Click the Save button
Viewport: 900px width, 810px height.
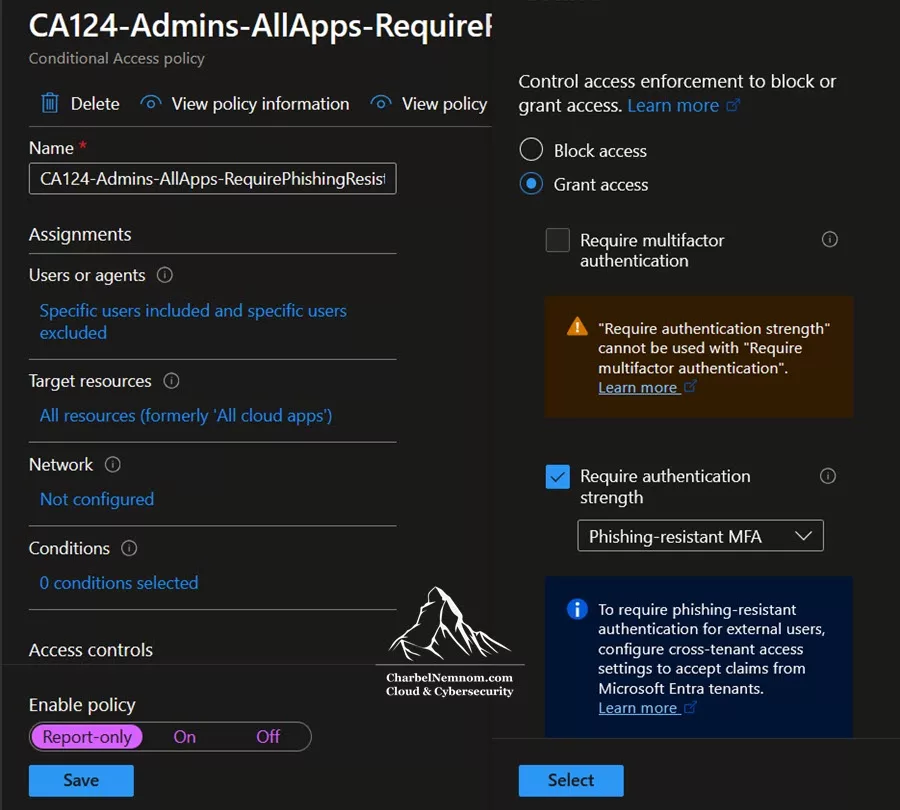click(x=81, y=780)
